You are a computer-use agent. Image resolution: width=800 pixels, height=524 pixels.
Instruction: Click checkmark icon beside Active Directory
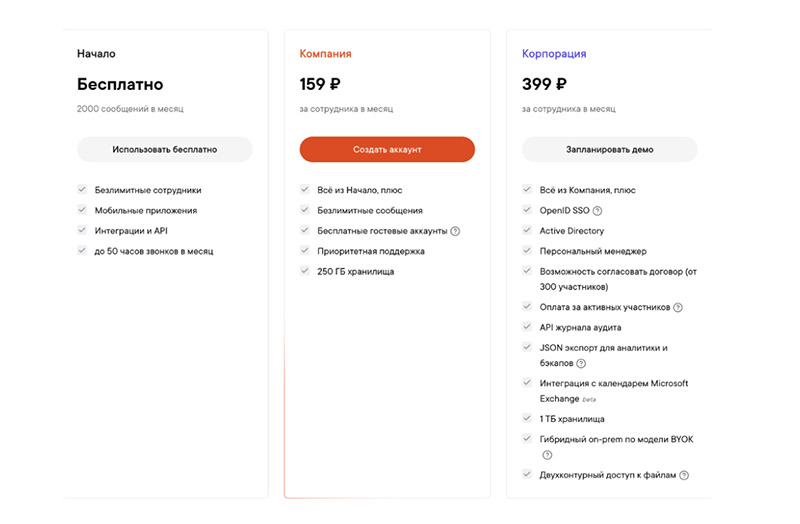coord(527,231)
